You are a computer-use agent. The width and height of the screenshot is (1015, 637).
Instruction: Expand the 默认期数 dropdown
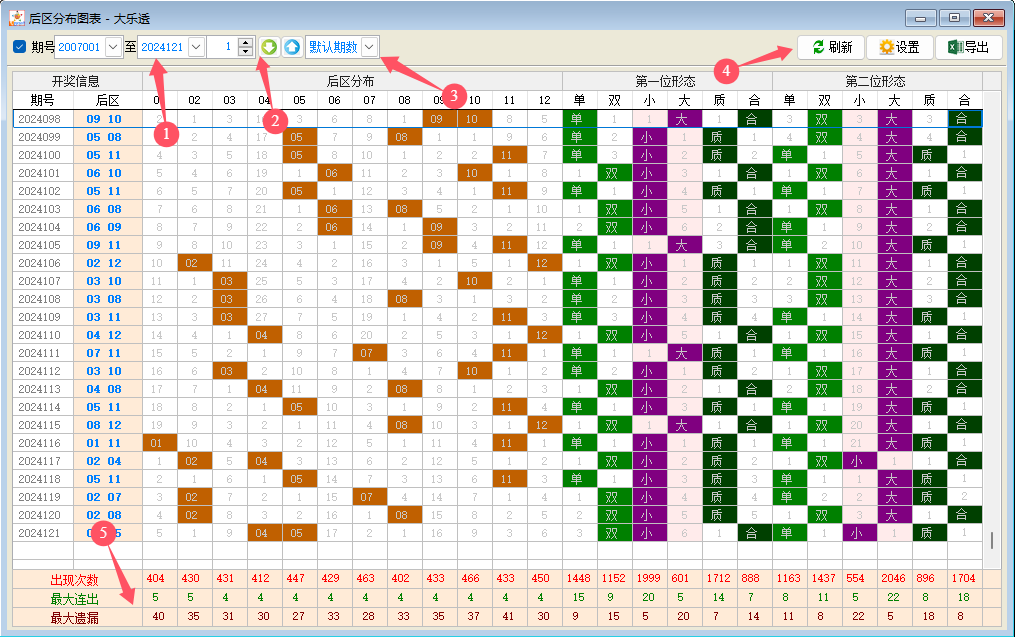(x=370, y=47)
